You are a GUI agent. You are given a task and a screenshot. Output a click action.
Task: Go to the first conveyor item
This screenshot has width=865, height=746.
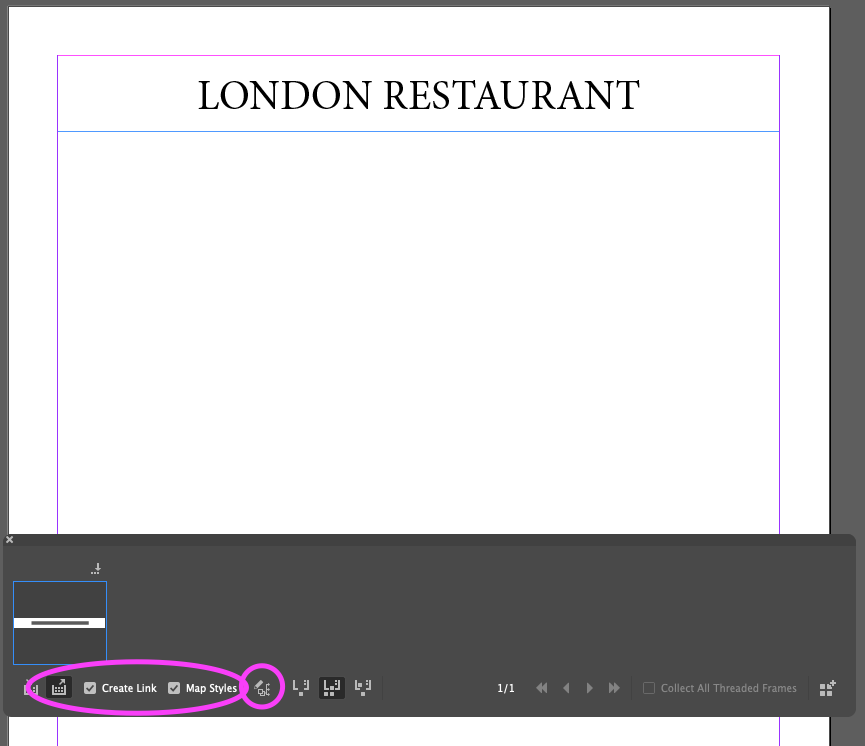pos(541,688)
